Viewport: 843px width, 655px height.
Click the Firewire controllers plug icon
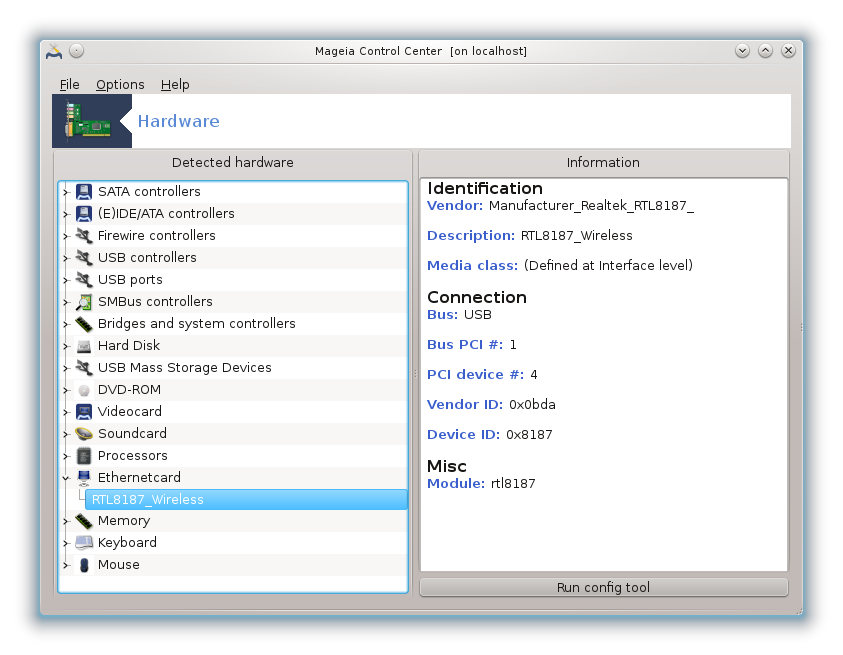[84, 236]
